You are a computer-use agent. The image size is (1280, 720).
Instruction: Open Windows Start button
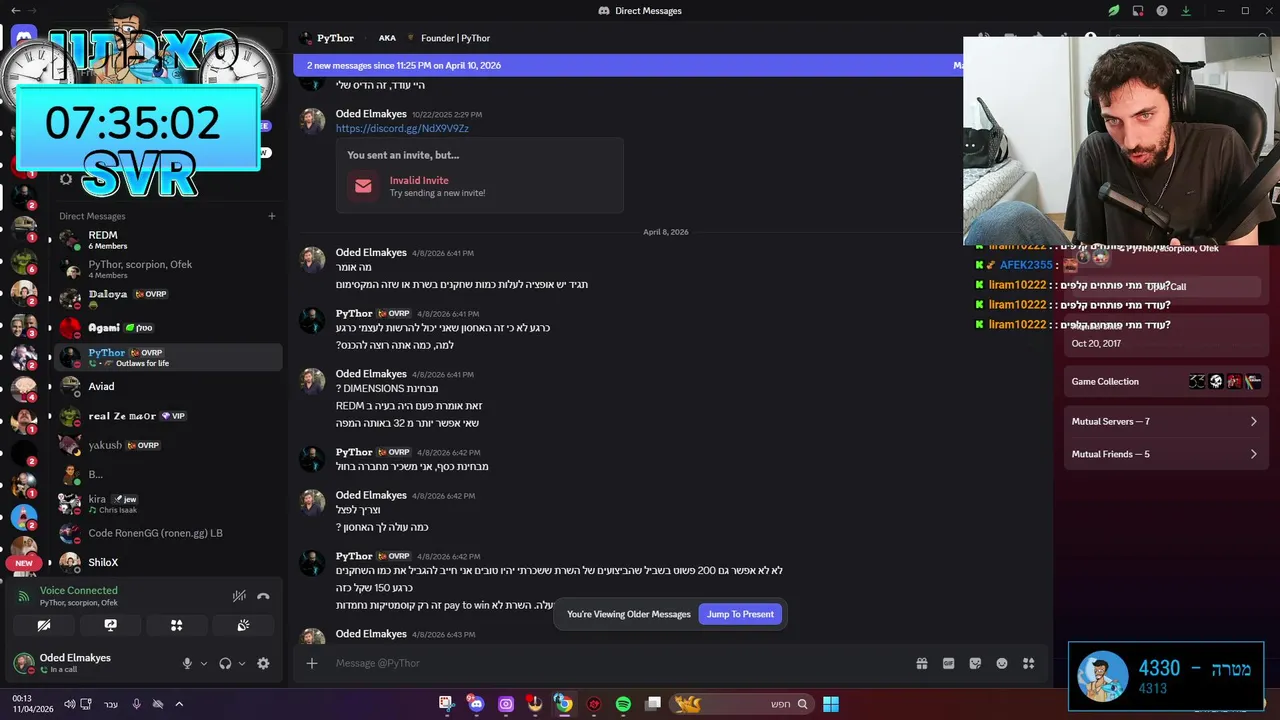(831, 704)
